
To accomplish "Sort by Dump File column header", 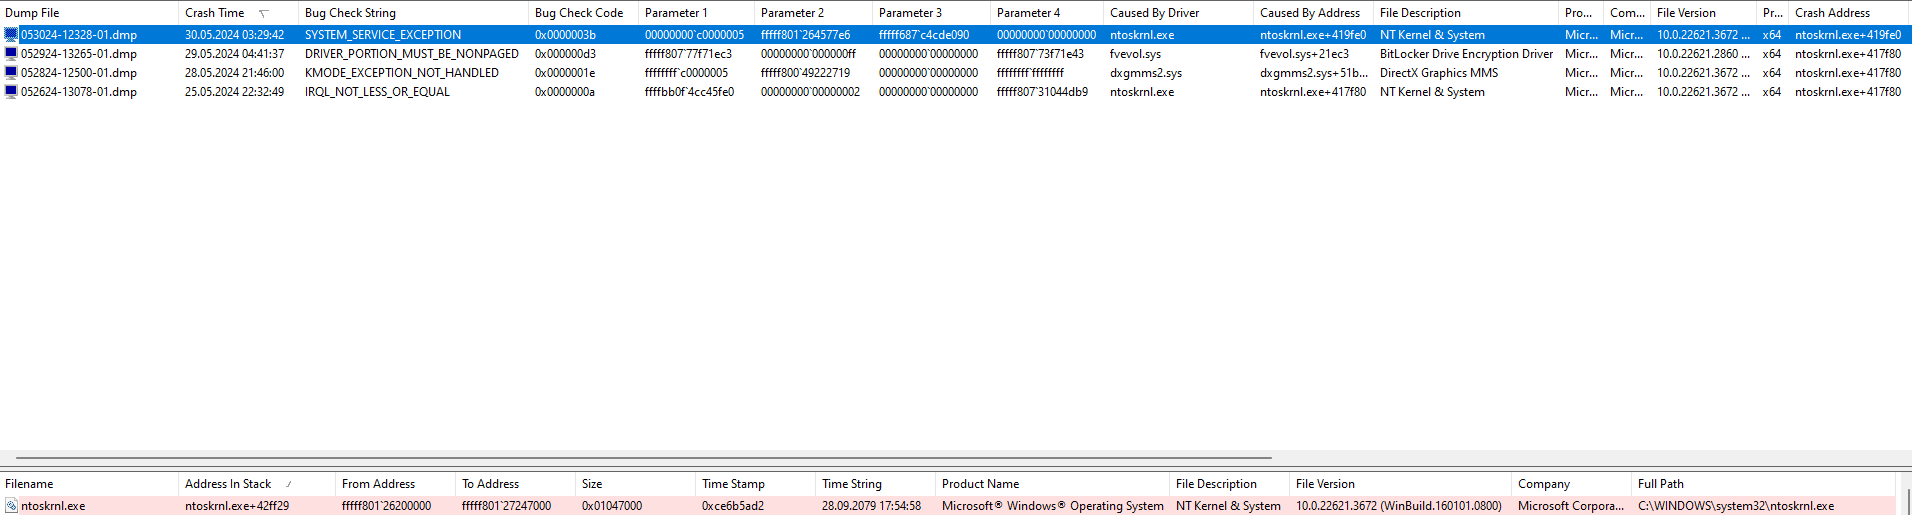I will click(89, 13).
